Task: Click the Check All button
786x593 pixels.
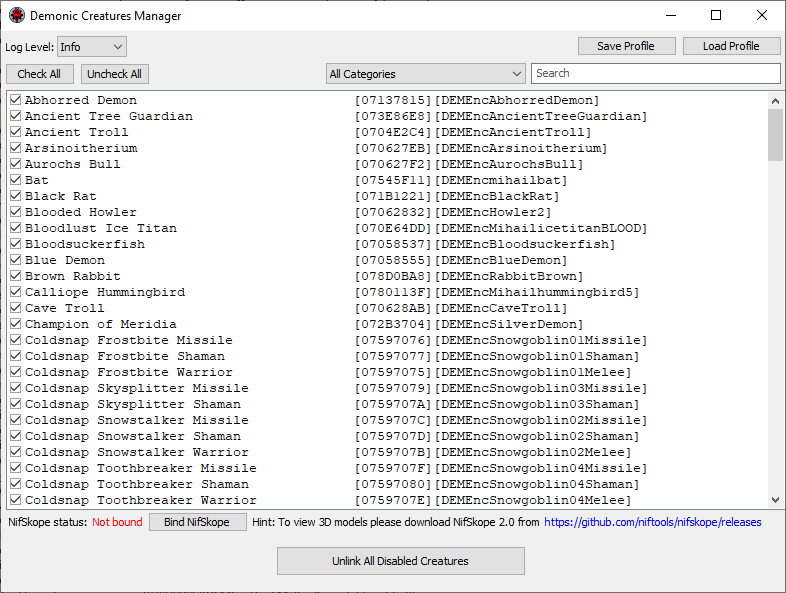Action: pos(39,74)
